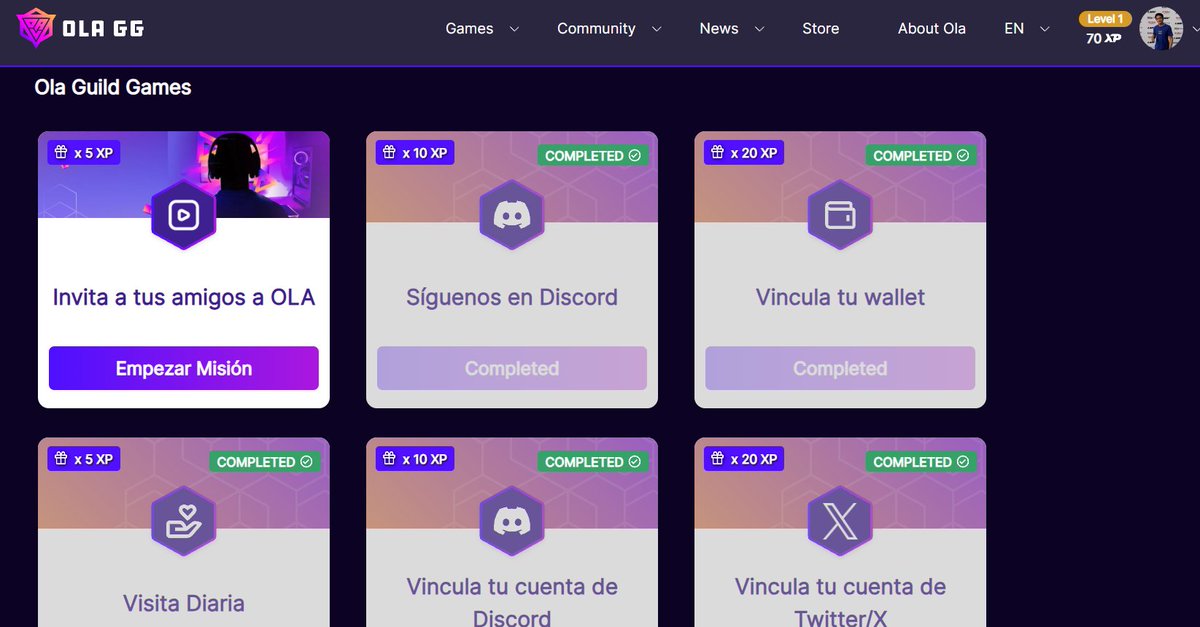The width and height of the screenshot is (1200, 627).
Task: Open the News menu
Action: 719,29
